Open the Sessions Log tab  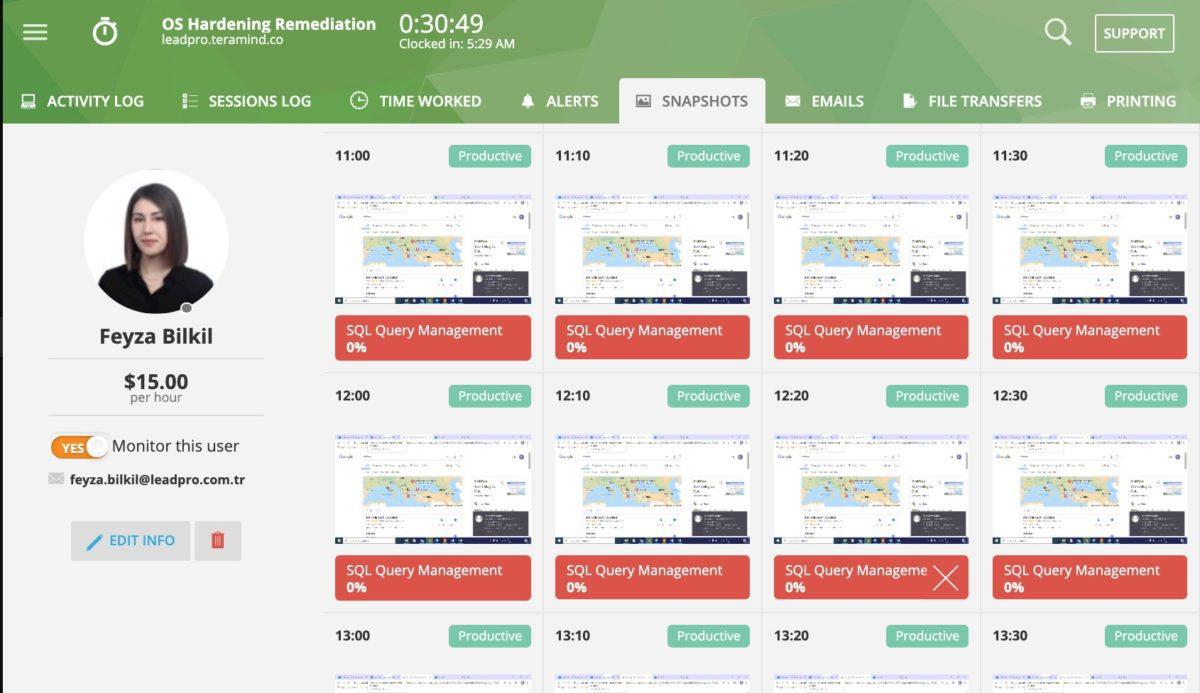pyautogui.click(x=246, y=101)
